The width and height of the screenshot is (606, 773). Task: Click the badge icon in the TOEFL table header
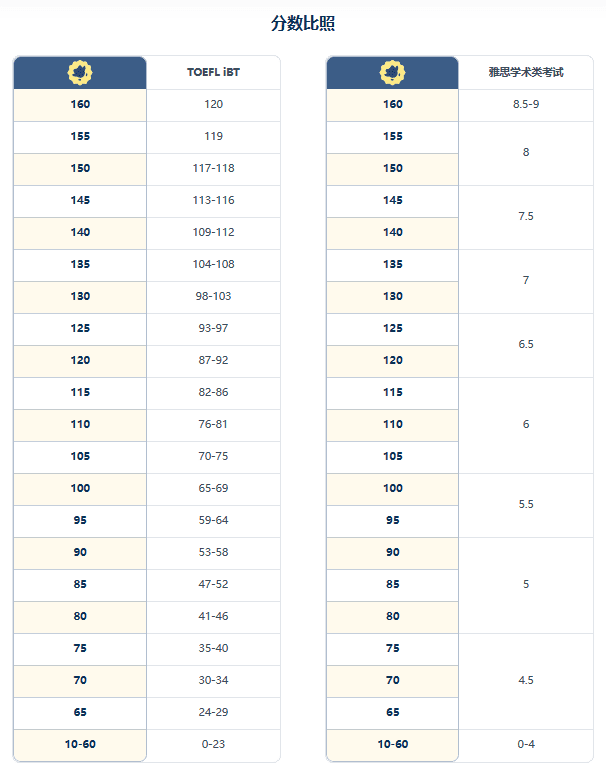[80, 72]
